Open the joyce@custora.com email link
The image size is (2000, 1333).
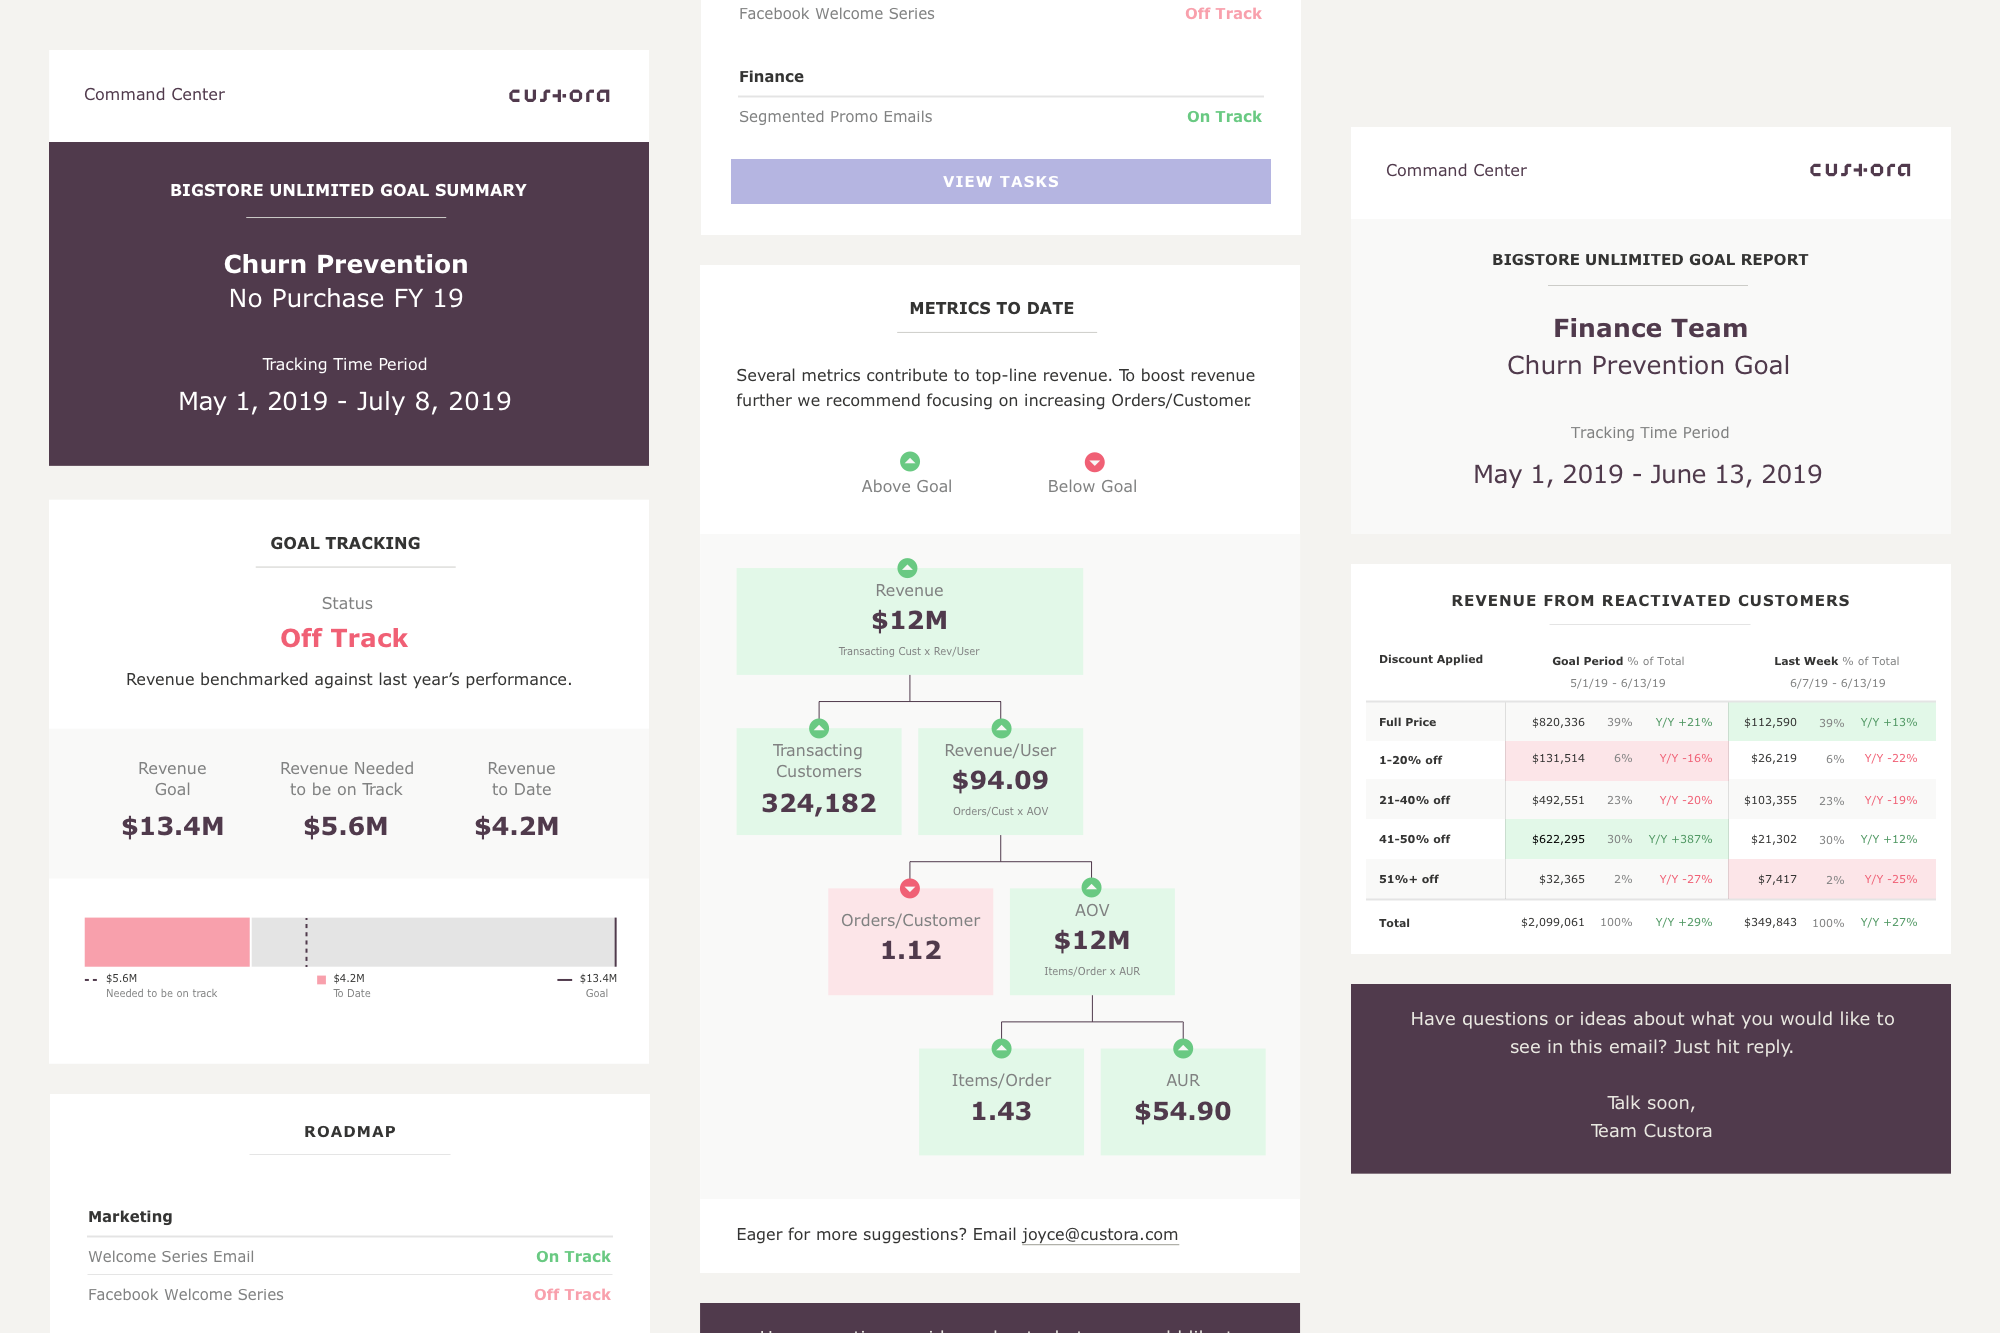coord(1099,1234)
